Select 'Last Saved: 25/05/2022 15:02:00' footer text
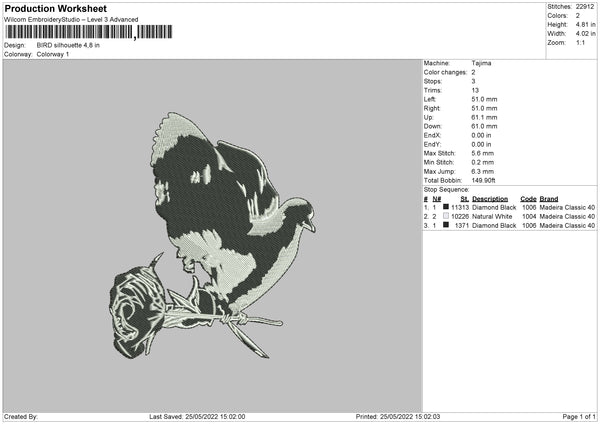Image resolution: width=600 pixels, height=424 pixels. 197,416
